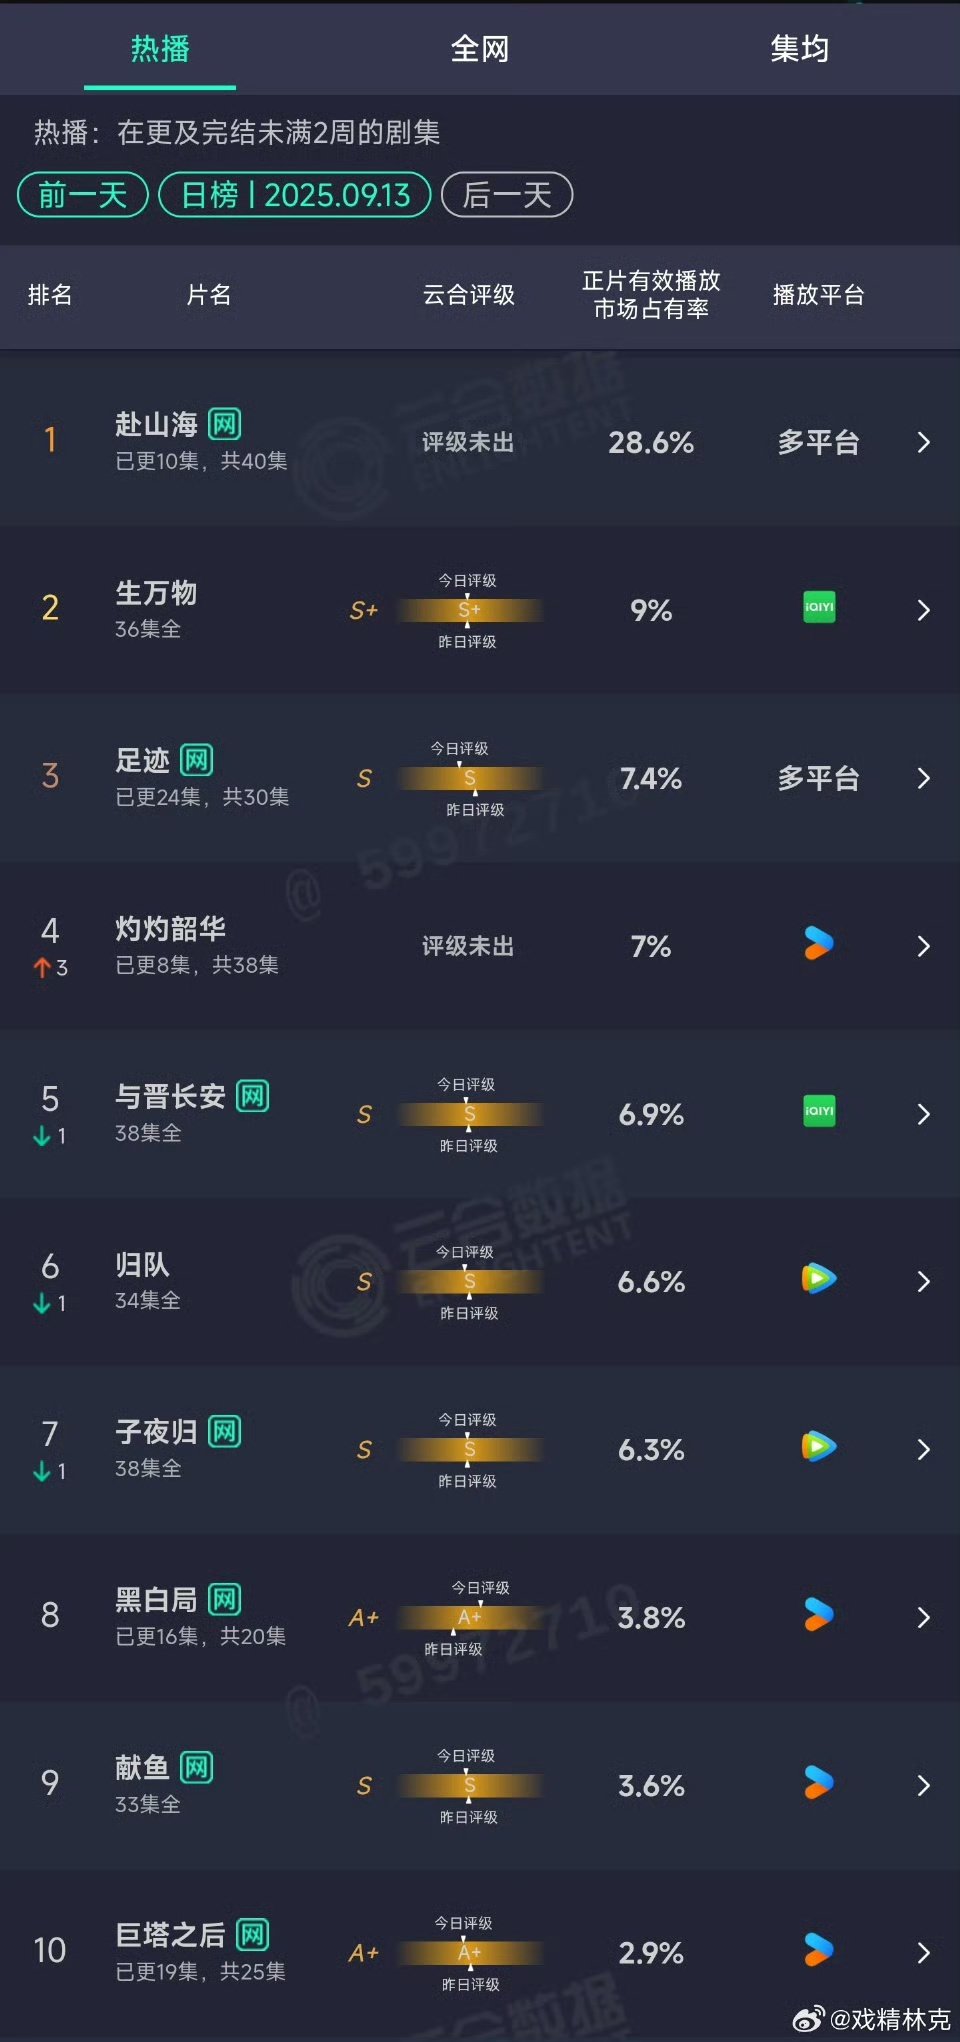Expand details chevron for 归队
The height and width of the screenshot is (2042, 960).
pyautogui.click(x=924, y=1282)
